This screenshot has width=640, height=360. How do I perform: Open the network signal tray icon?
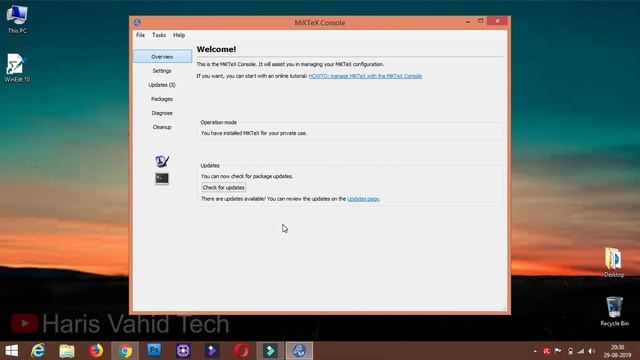coord(581,351)
